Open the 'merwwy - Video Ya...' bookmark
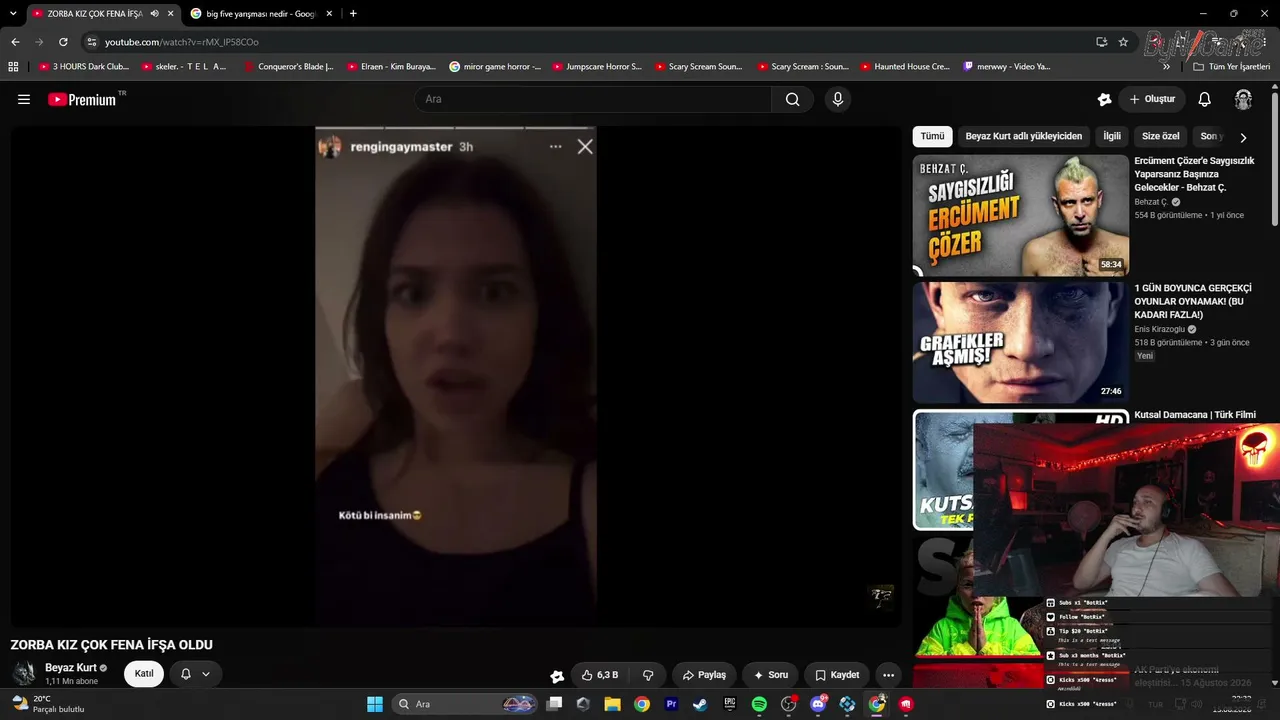 pos(1007,67)
